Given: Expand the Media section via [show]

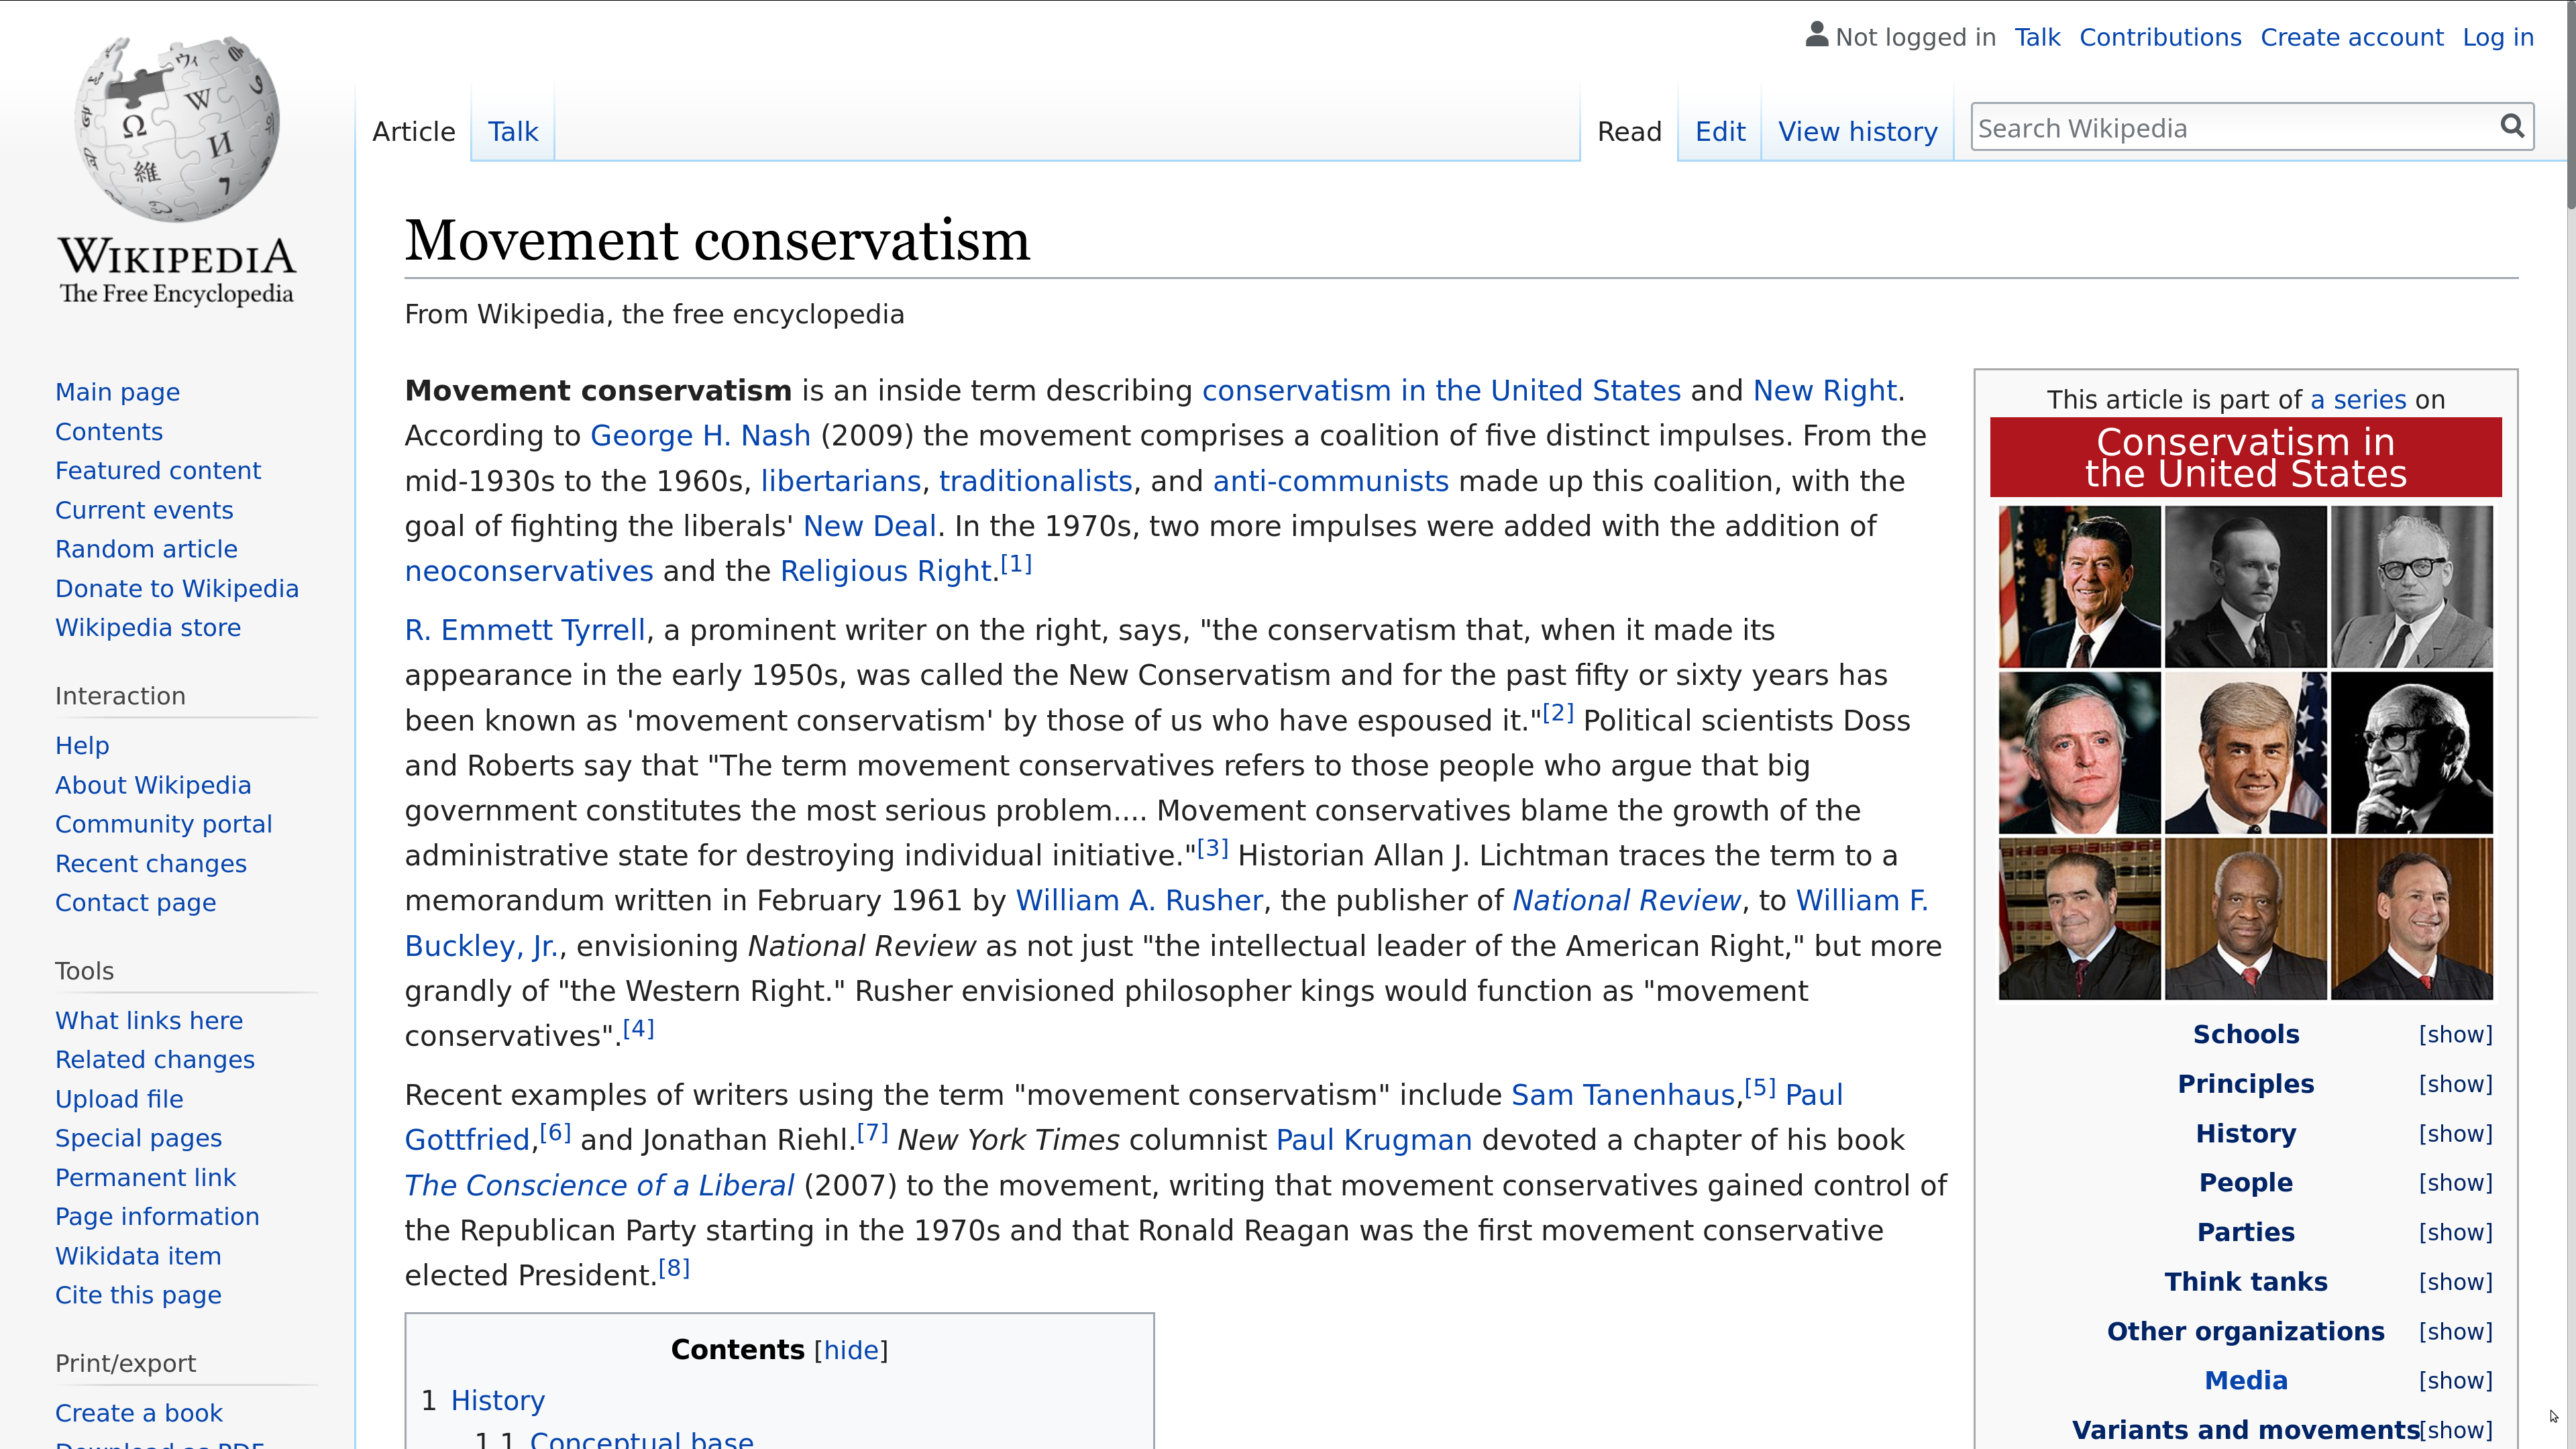Looking at the screenshot, I should click(x=2455, y=1381).
